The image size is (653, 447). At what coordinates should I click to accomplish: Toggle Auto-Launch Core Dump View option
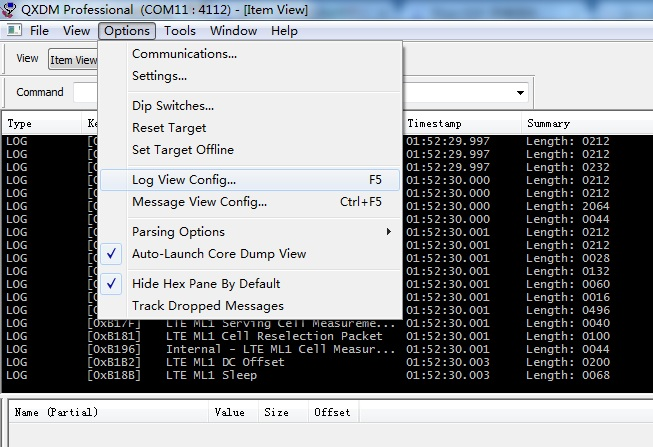(250, 254)
